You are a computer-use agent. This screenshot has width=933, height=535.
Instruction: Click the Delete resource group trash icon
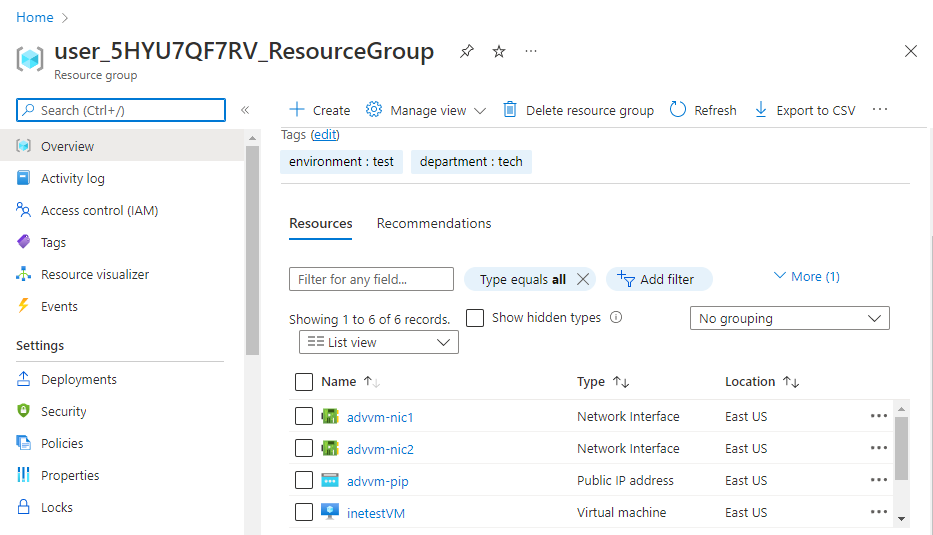point(510,110)
